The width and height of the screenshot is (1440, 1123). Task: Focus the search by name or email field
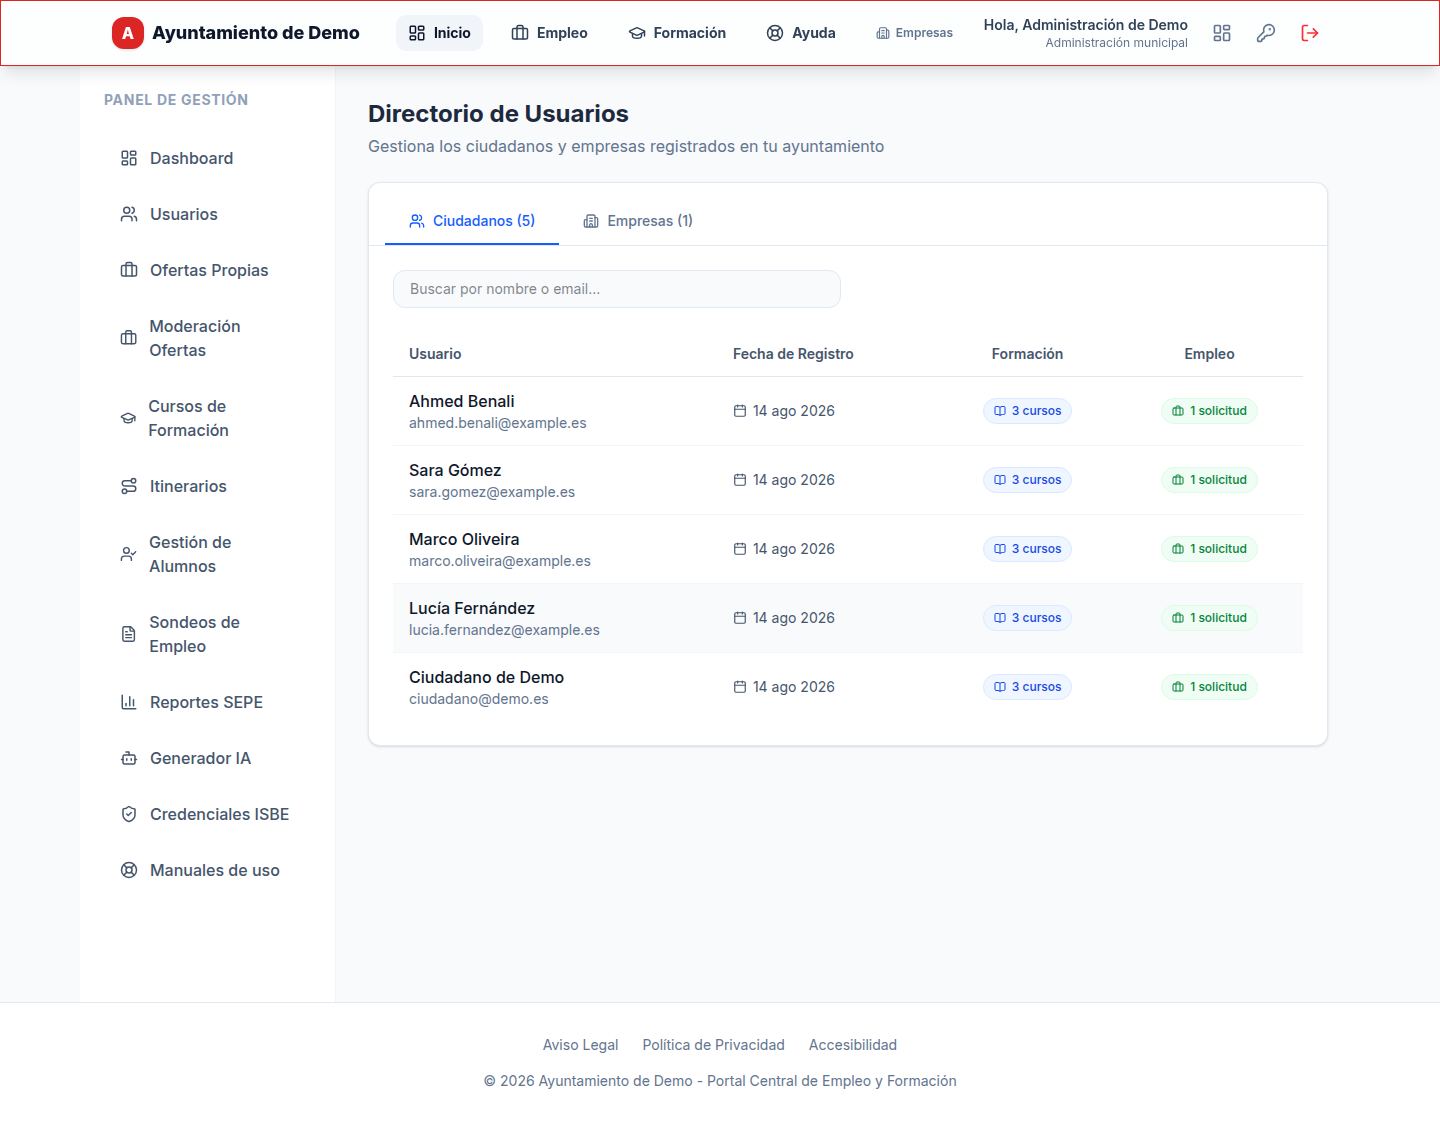(x=617, y=289)
